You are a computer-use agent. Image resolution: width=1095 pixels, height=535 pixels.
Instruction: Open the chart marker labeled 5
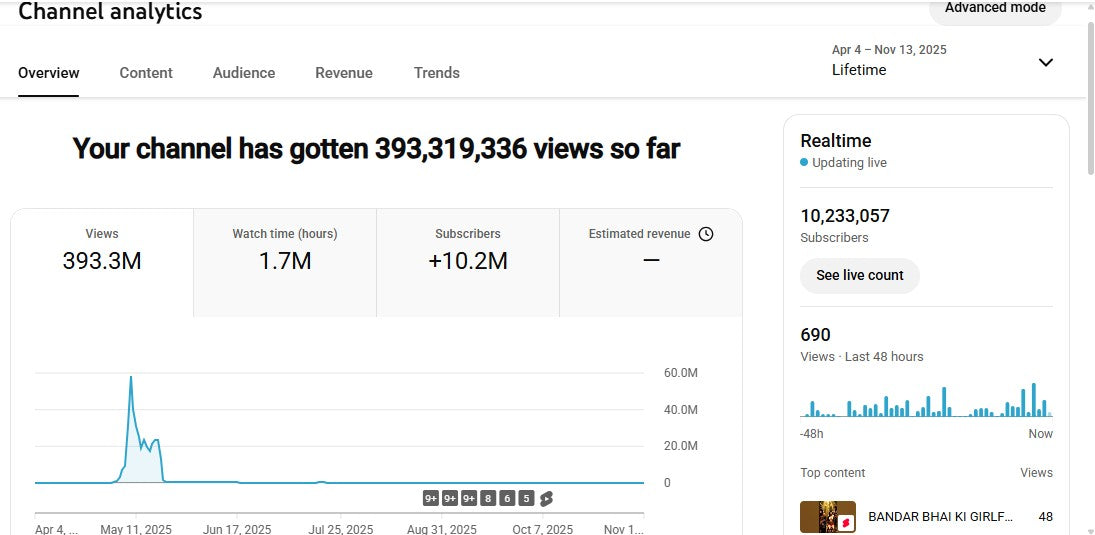(526, 498)
